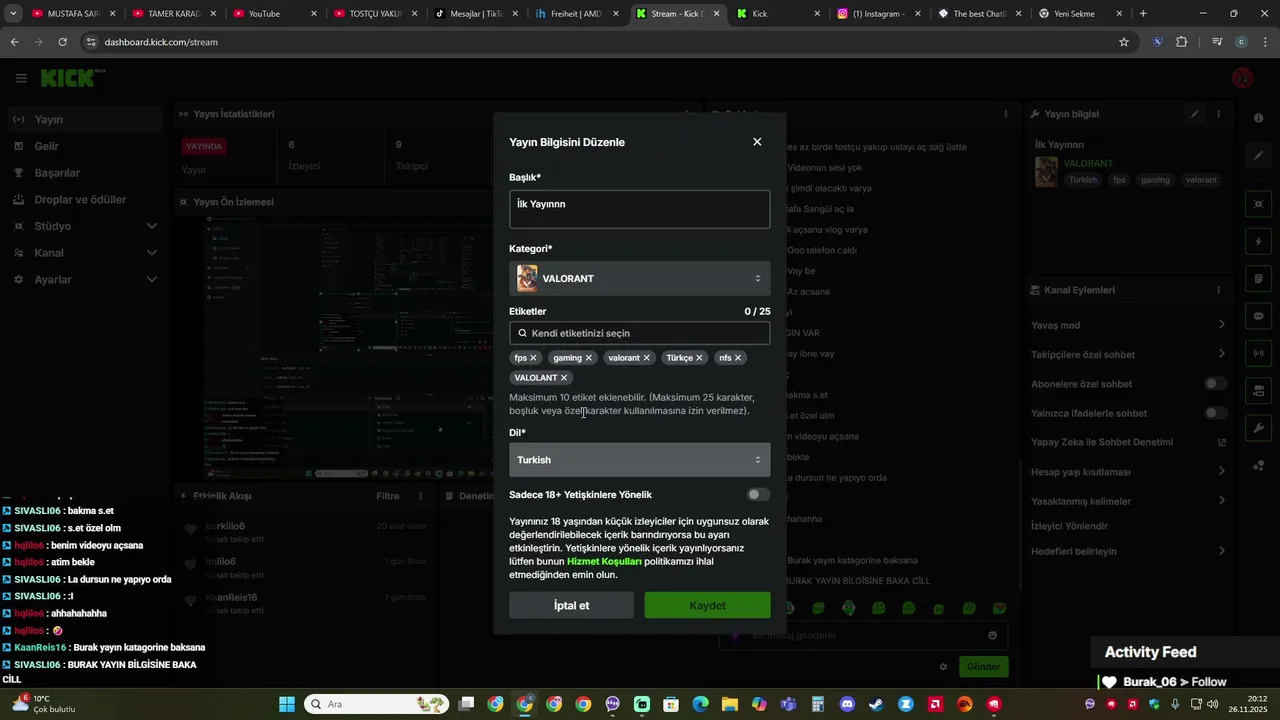Open Microsoft Edge from the taskbar

click(x=700, y=704)
